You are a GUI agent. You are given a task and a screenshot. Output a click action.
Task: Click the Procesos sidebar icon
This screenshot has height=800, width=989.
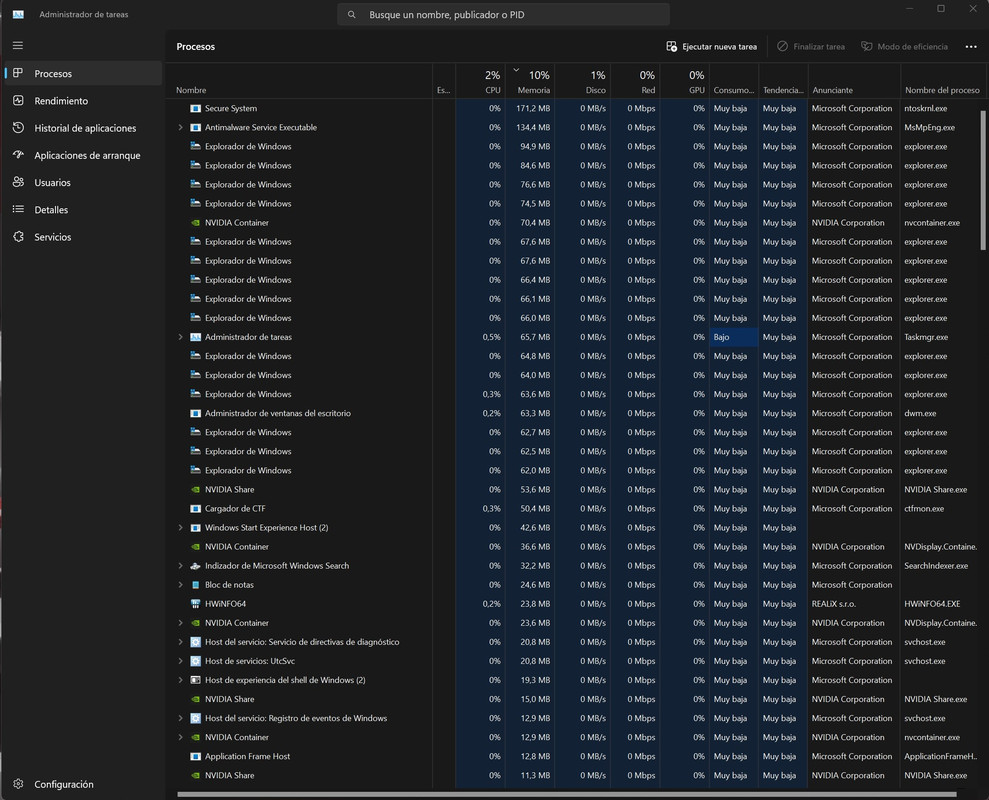[x=18, y=73]
